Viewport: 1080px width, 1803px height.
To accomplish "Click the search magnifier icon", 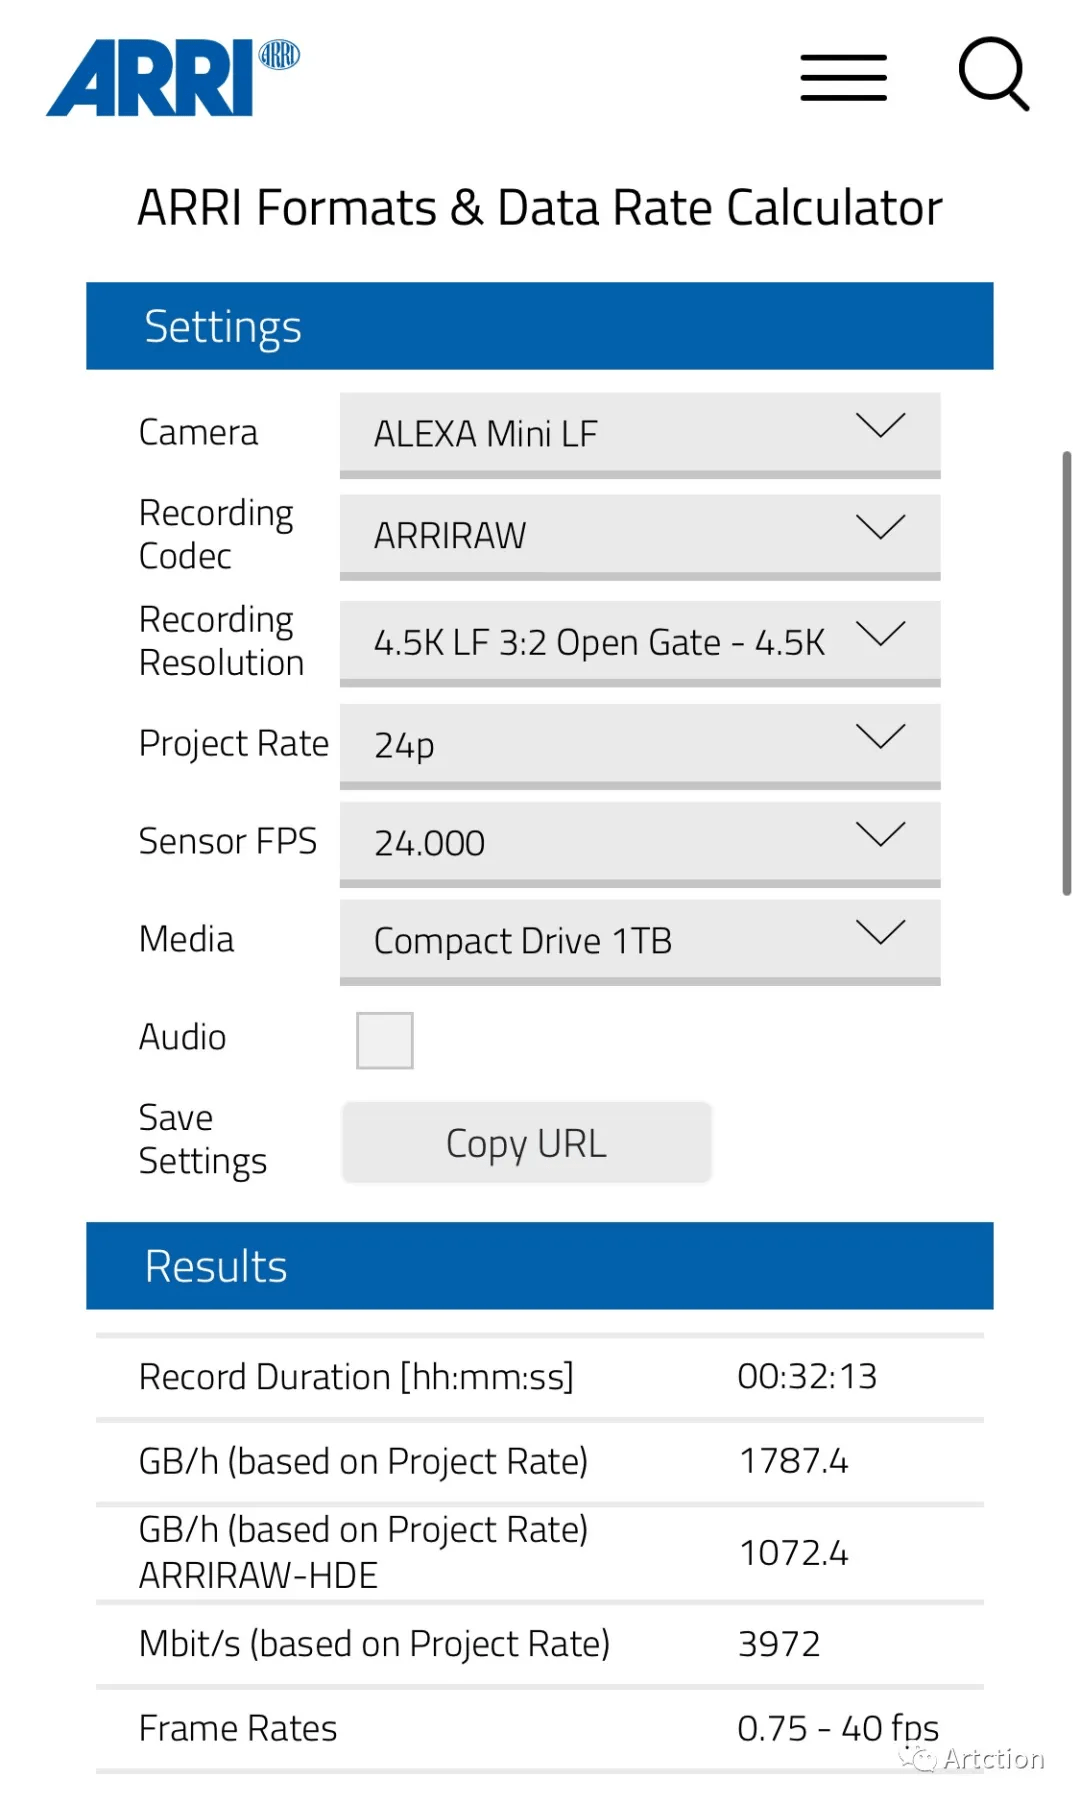I will pyautogui.click(x=993, y=74).
